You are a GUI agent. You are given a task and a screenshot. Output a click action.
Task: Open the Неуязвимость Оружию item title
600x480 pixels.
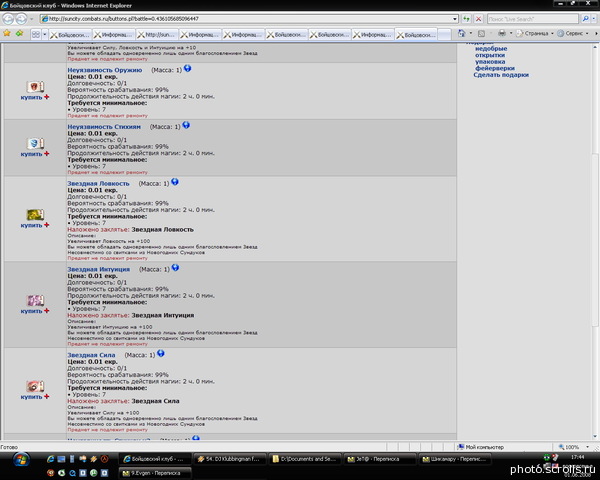105,70
